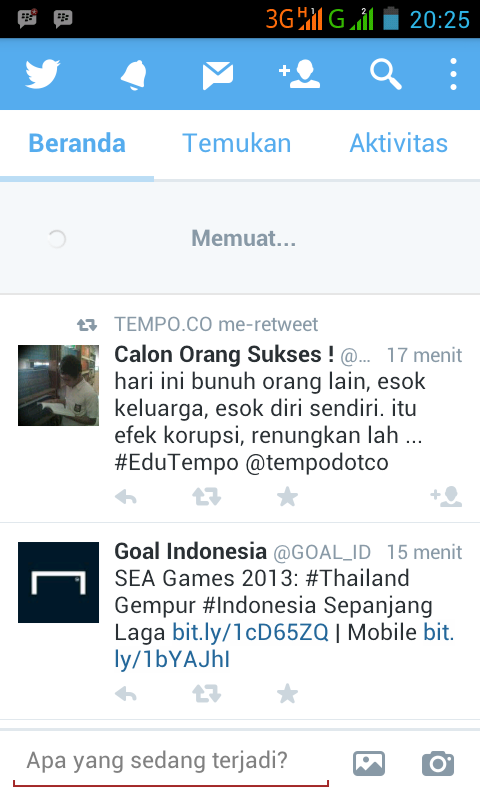Select the Beranda tab
Viewport: 480px width, 800px height.
pos(77,143)
